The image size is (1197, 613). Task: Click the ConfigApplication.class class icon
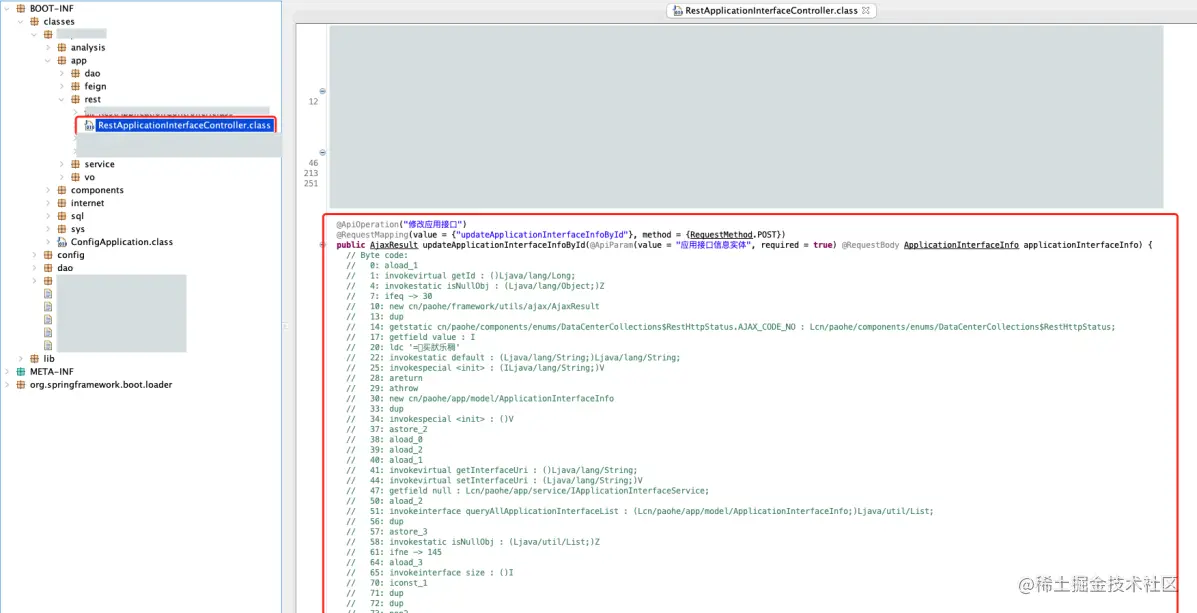60,241
